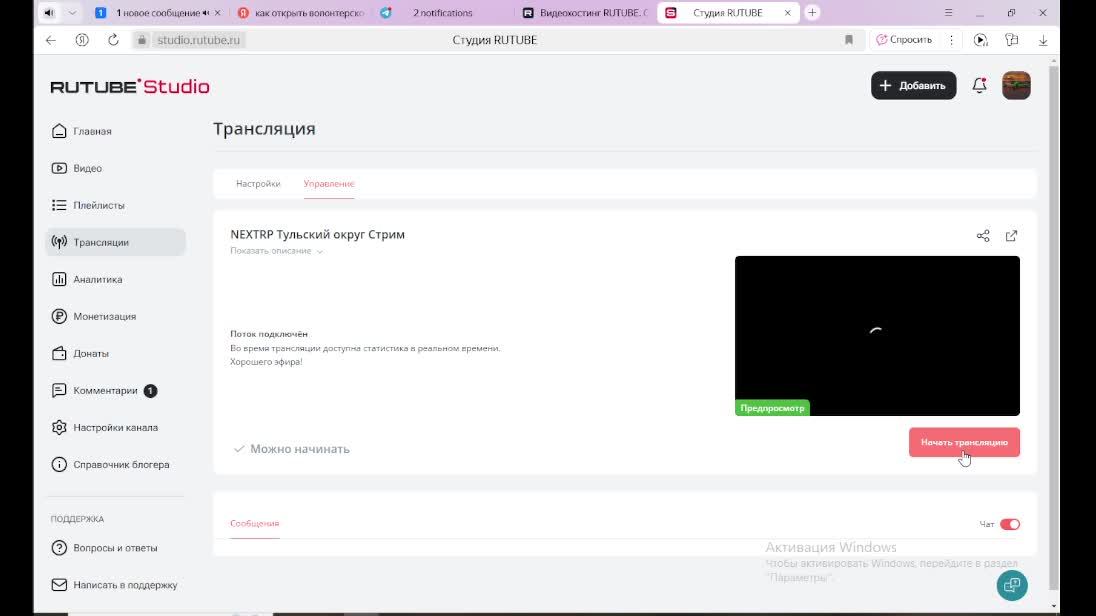Open the support chat bubble

[1012, 585]
